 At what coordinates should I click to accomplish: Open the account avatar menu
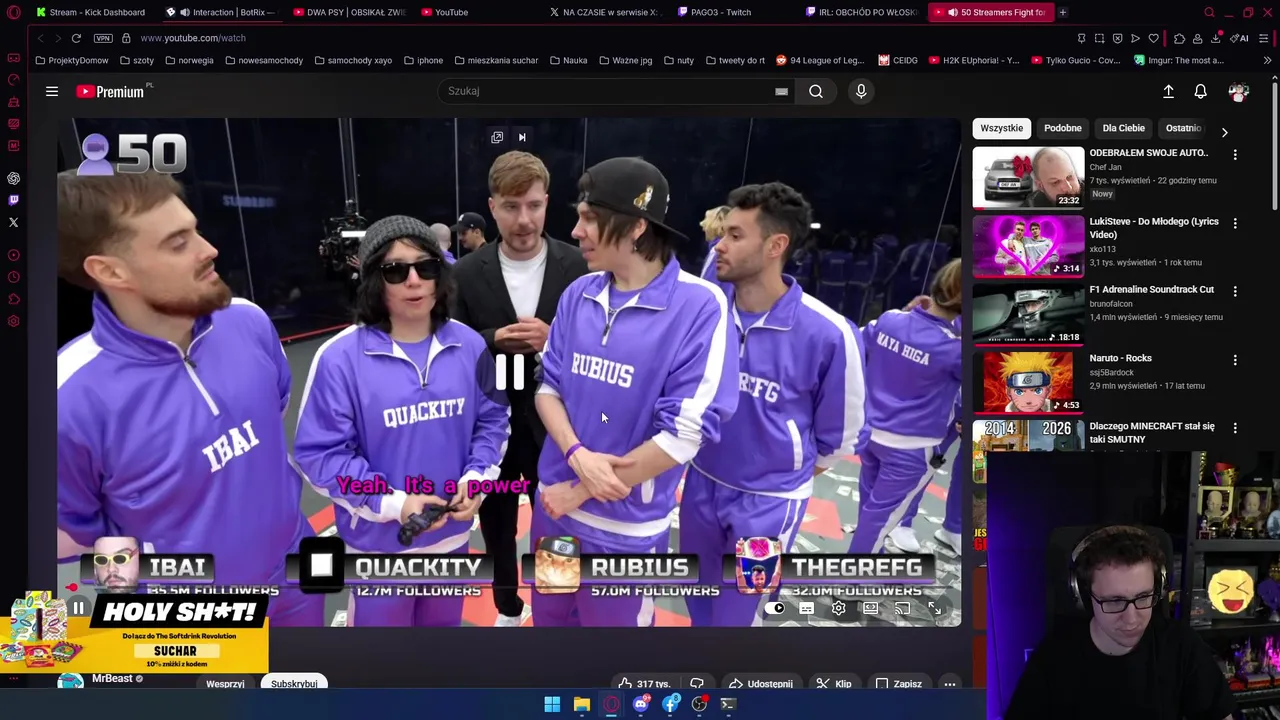point(1238,91)
